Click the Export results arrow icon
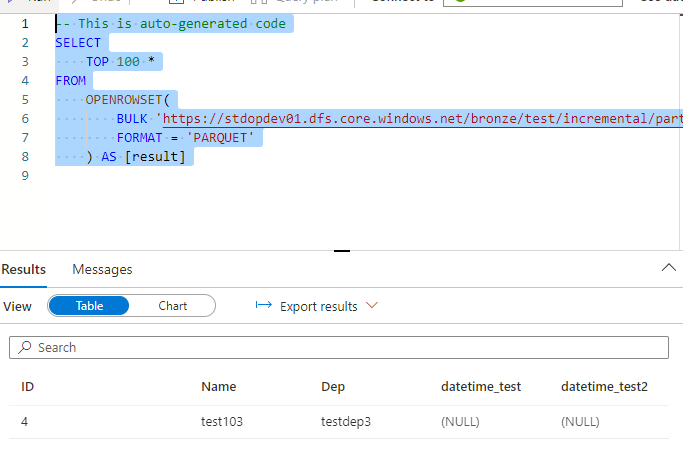The height and width of the screenshot is (450, 683). (264, 305)
